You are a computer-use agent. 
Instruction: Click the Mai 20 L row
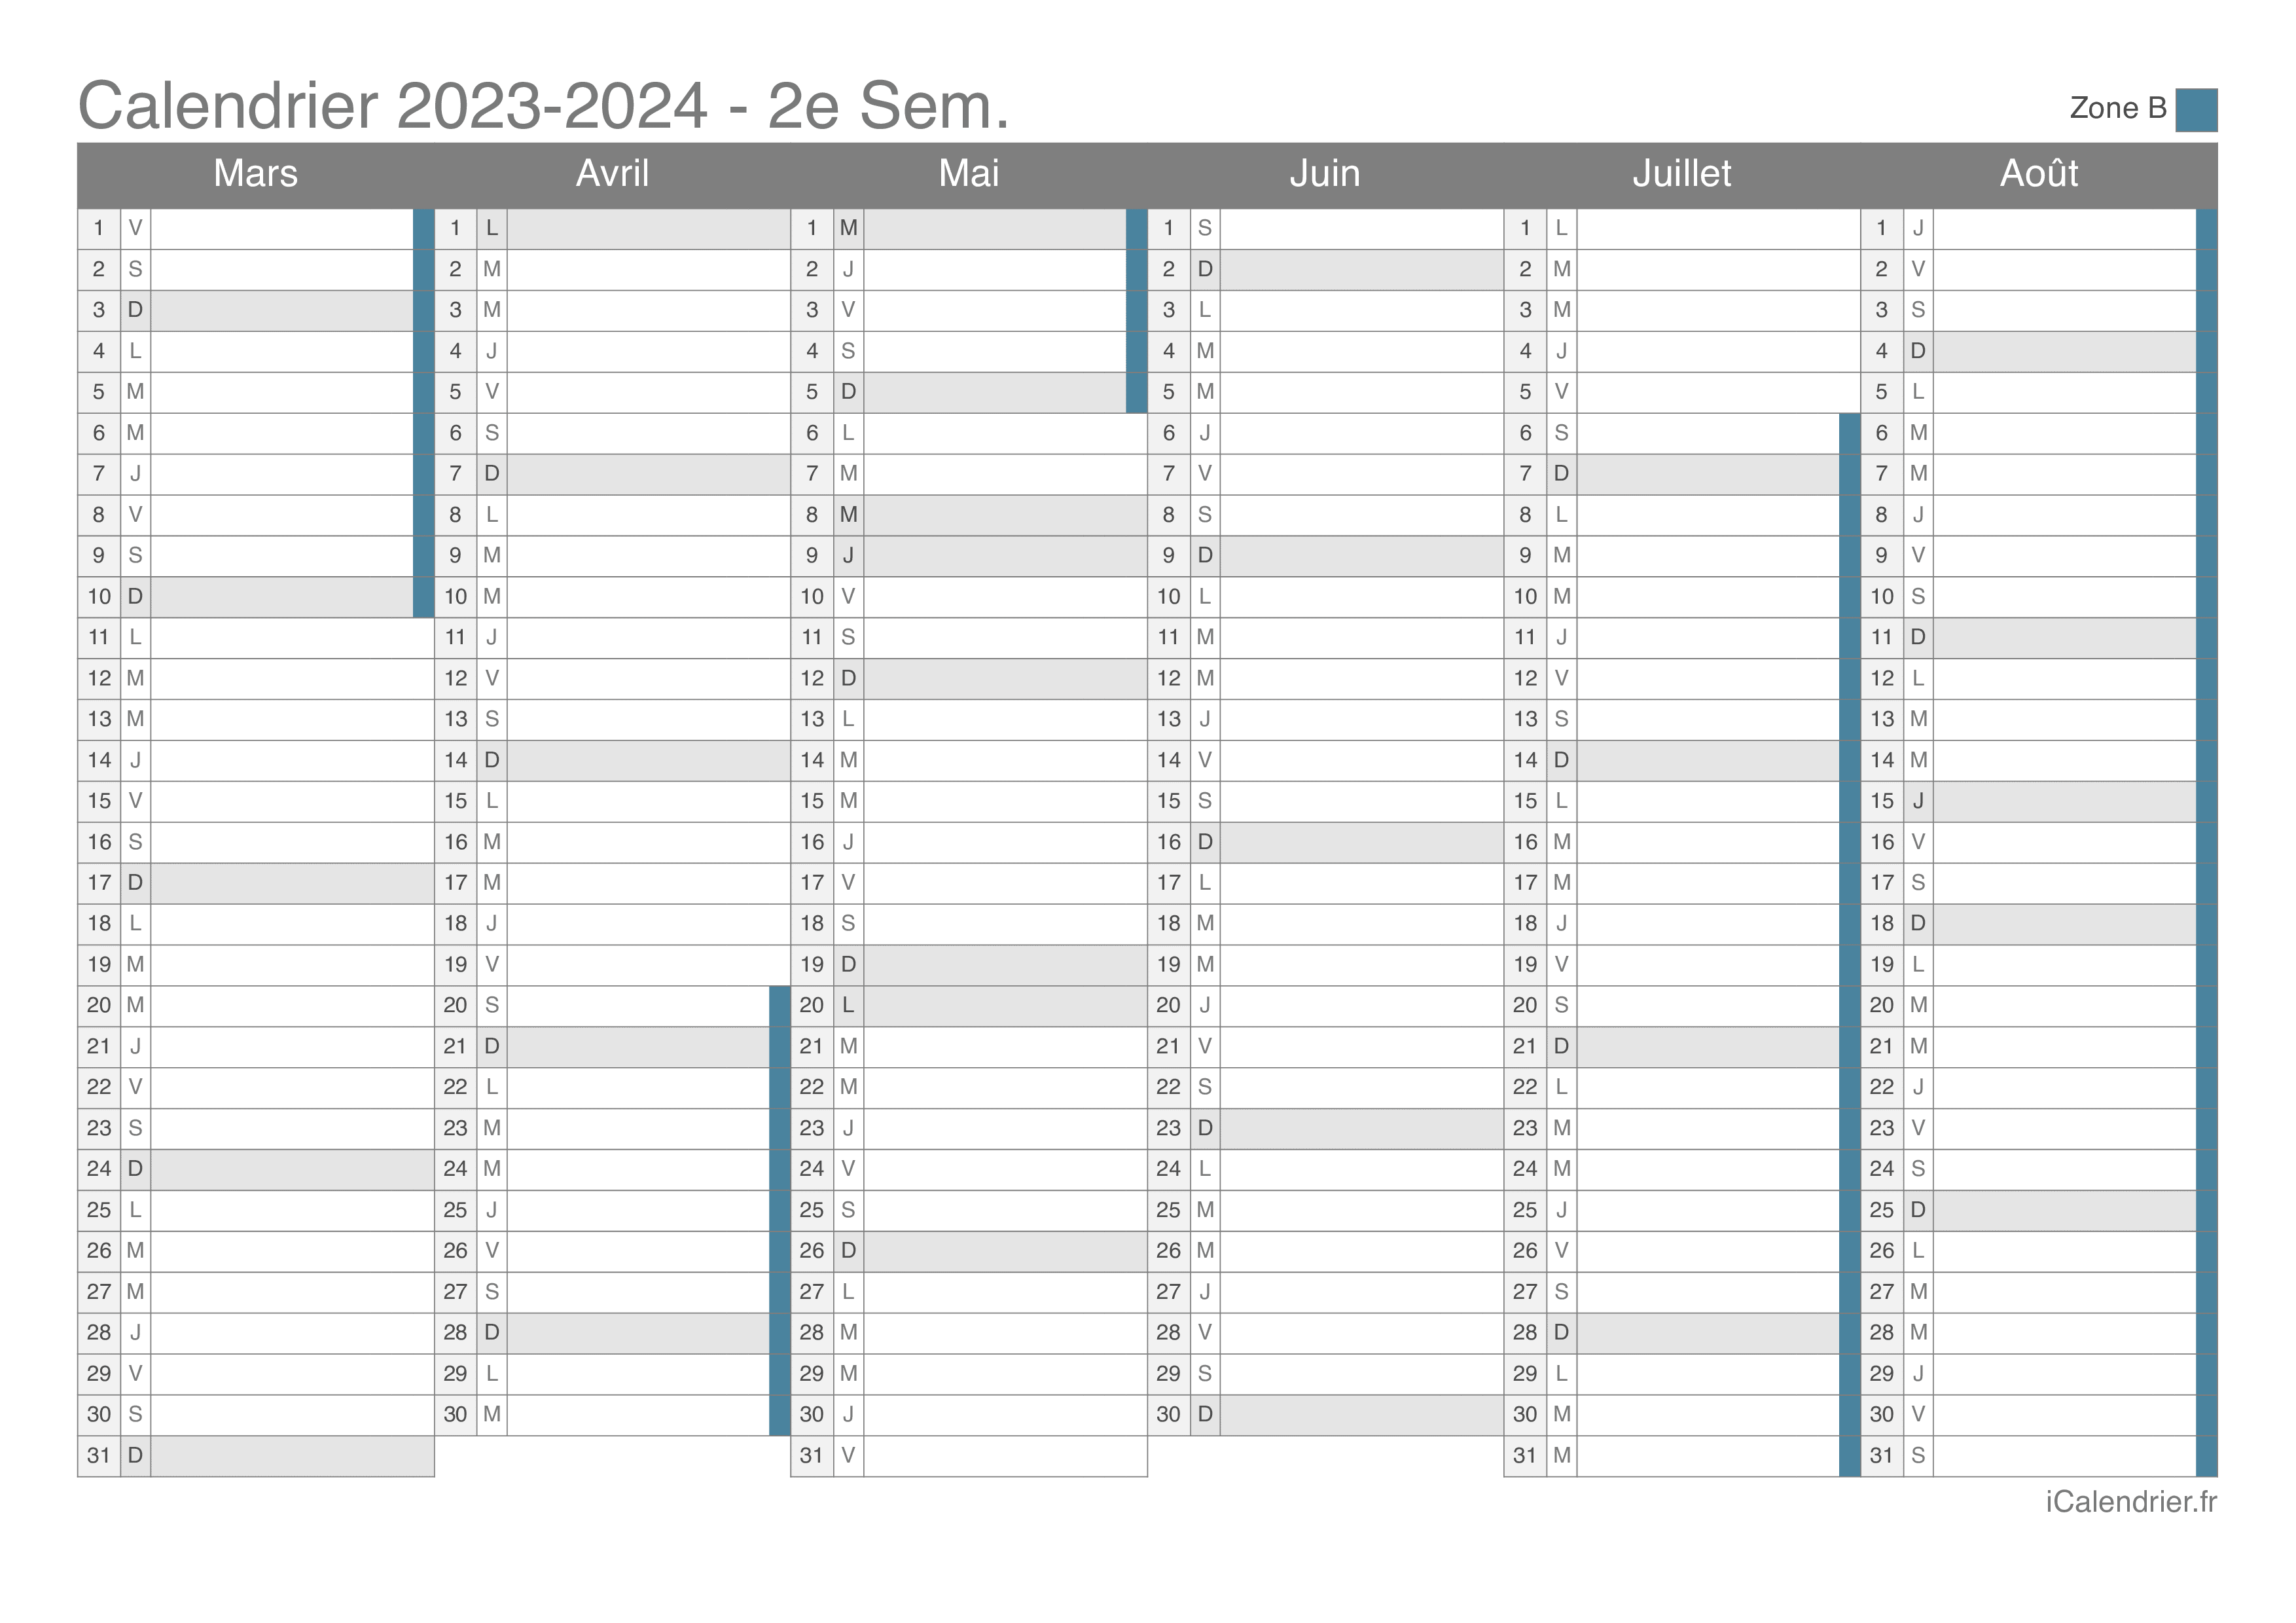coord(969,1006)
